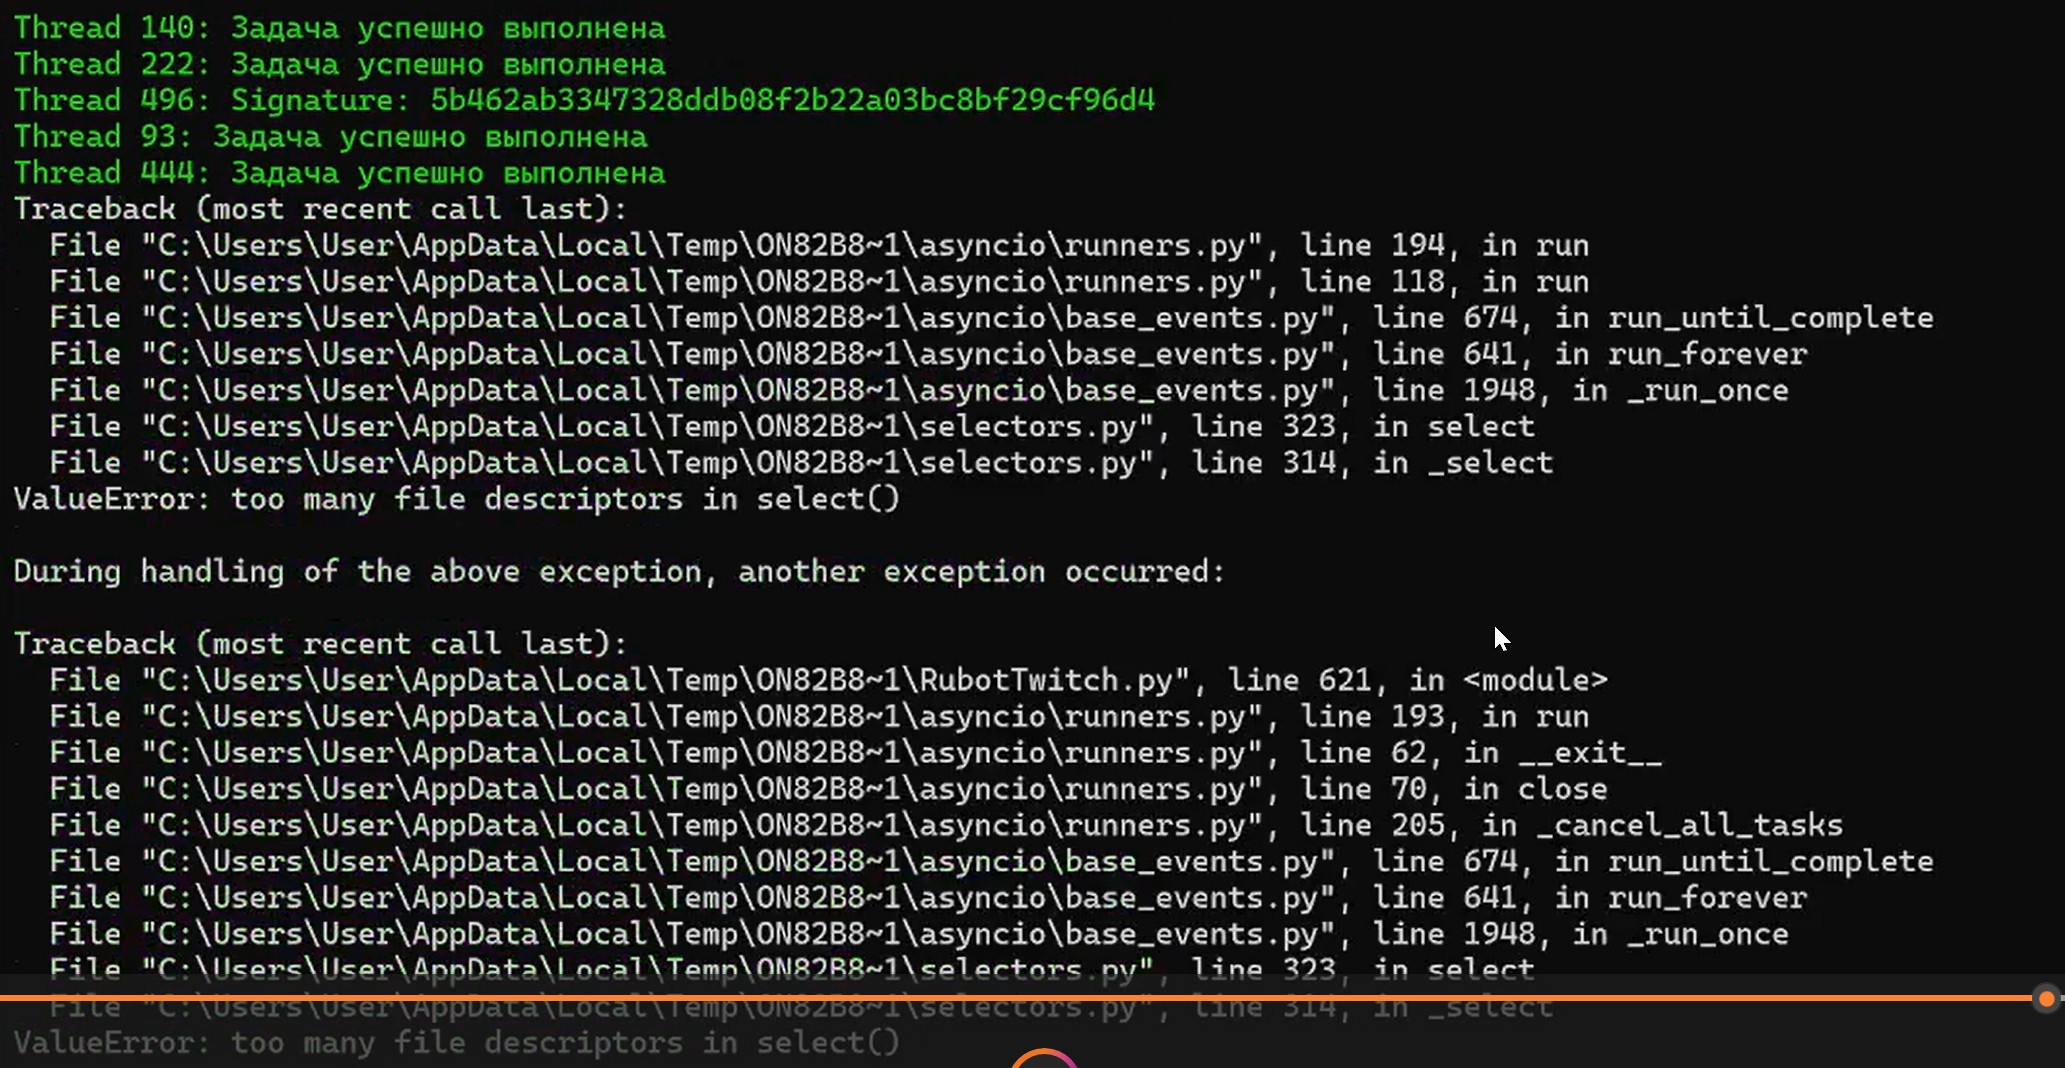Click the Thread 496 signature hash

[792, 100]
